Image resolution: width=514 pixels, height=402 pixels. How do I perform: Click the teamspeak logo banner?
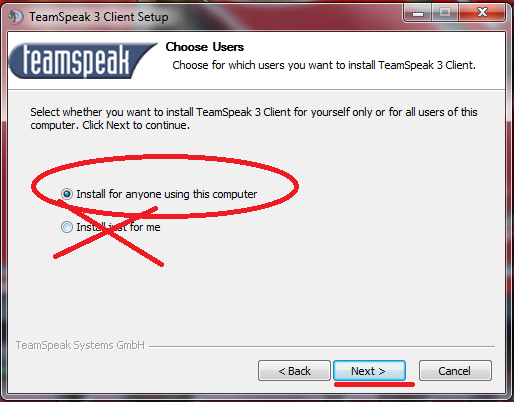click(x=83, y=61)
